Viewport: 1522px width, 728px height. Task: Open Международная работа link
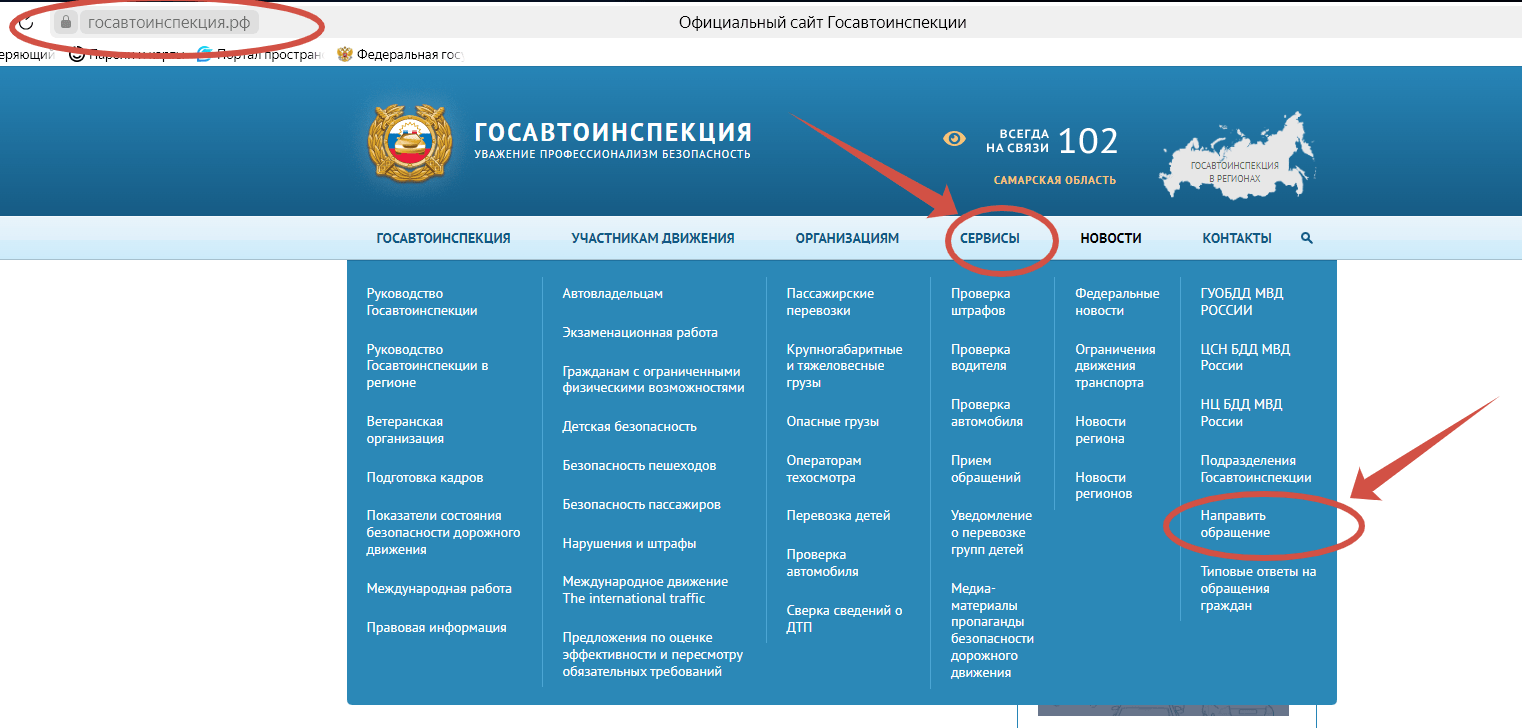point(439,588)
